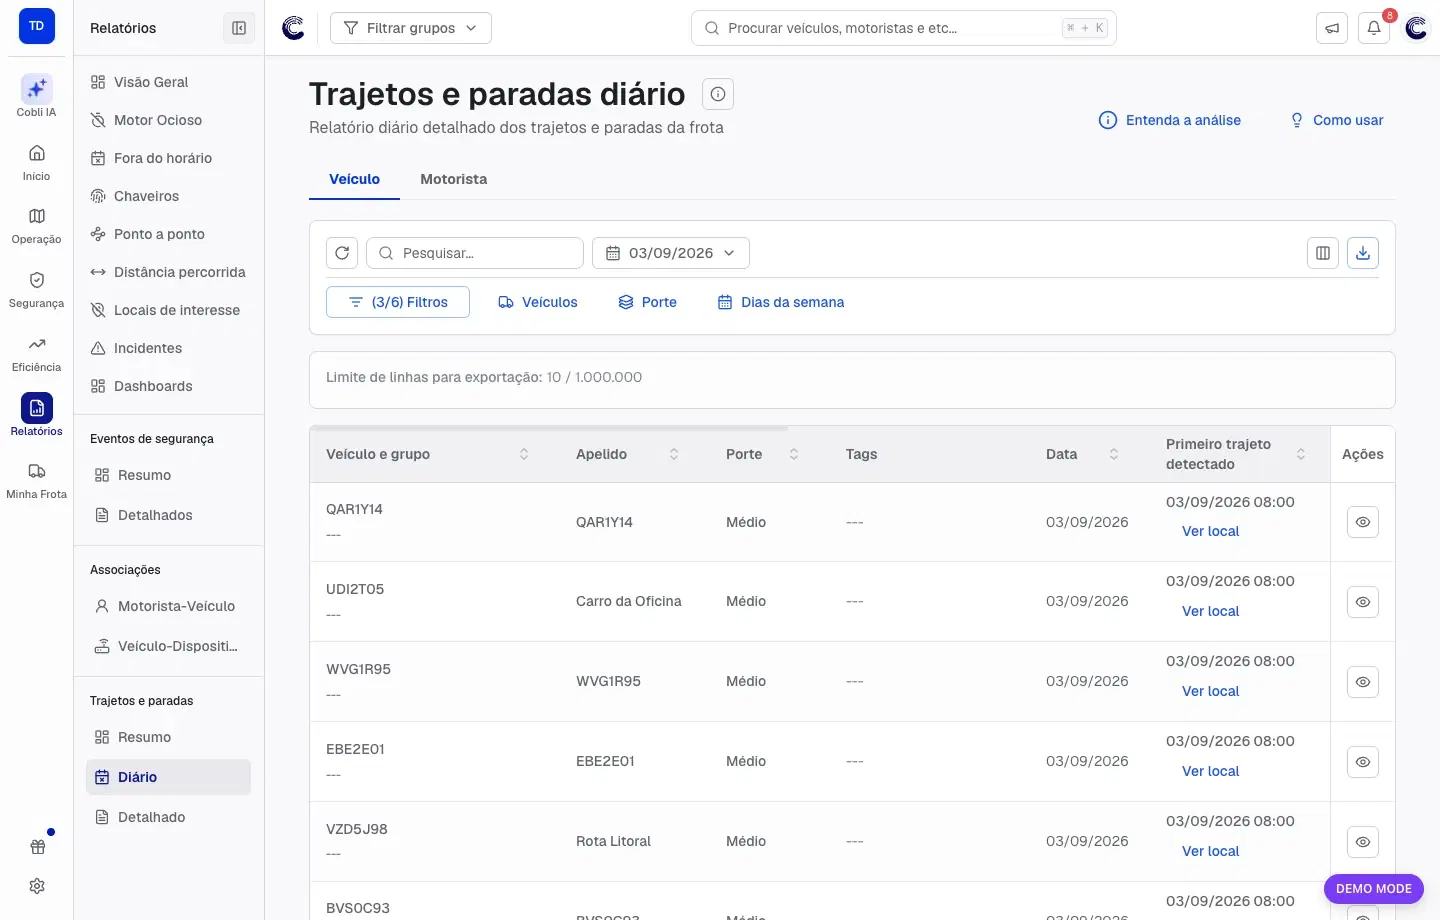
Task: Open Segurança section
Action: coord(36,290)
